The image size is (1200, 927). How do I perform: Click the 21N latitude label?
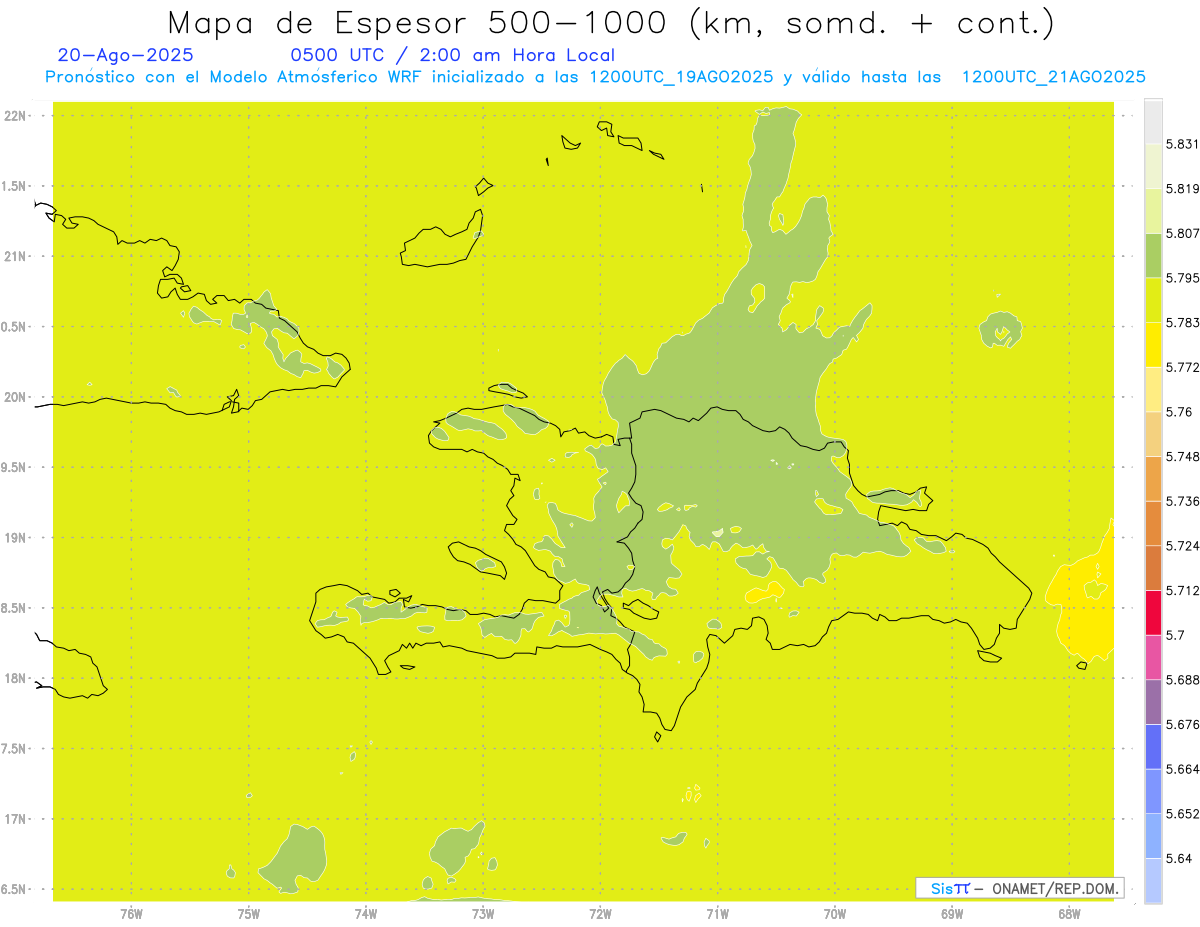[x=15, y=256]
